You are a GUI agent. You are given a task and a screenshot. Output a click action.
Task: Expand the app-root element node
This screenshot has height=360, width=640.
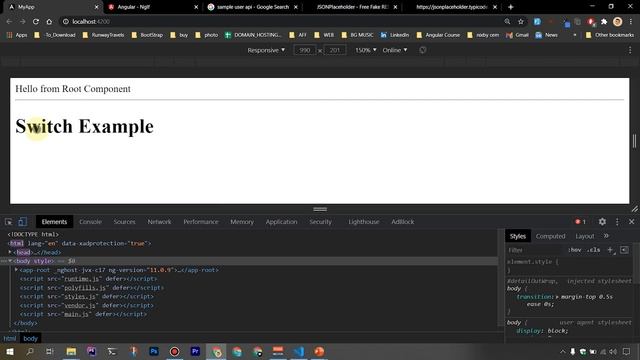tap(16, 270)
